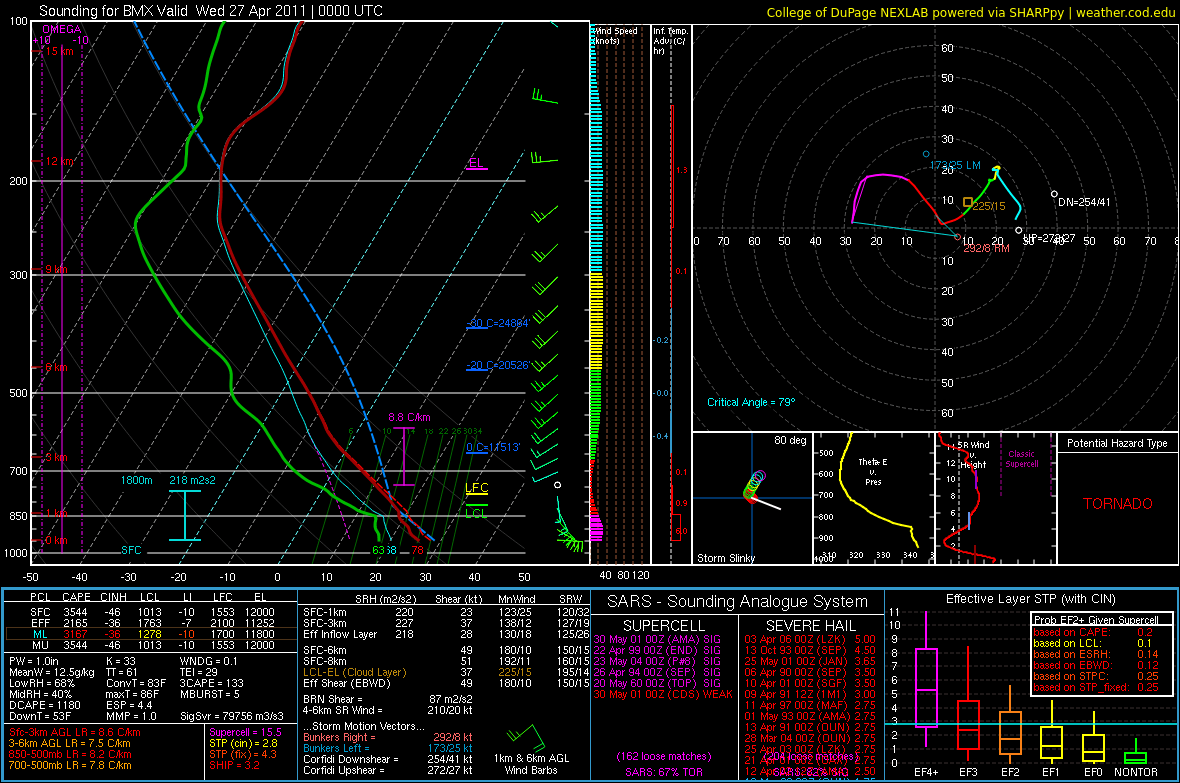Click the EL label on the Skew-T plot
Viewport: 1180px width, 783px height.
476,163
